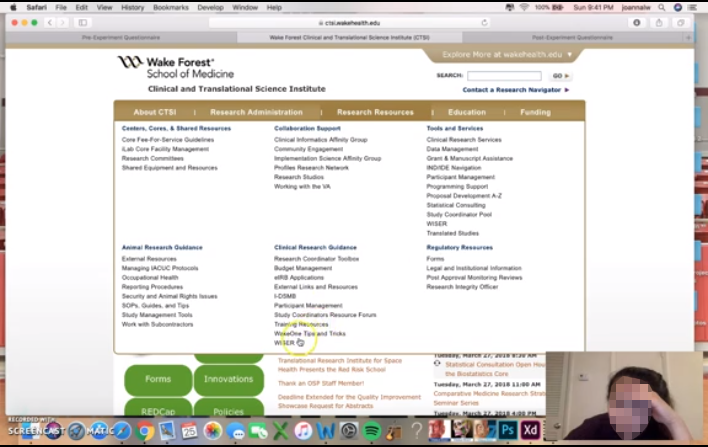Launch Adobe XD from dock
This screenshot has width=708, height=447.
tap(530, 430)
